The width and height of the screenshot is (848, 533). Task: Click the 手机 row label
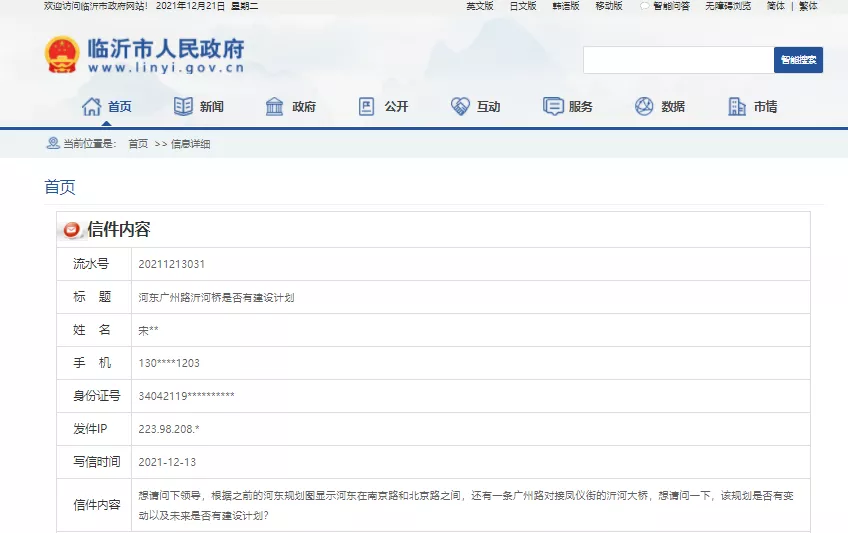point(92,363)
